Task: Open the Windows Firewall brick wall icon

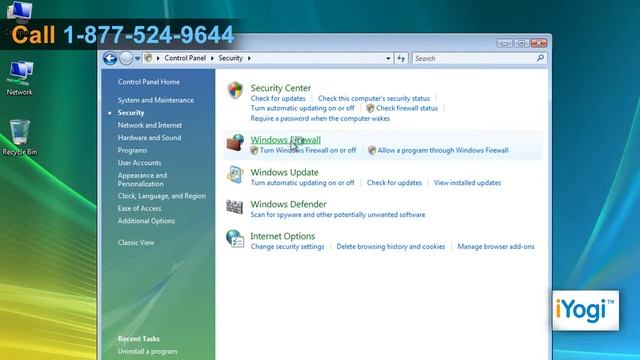Action: tap(235, 142)
